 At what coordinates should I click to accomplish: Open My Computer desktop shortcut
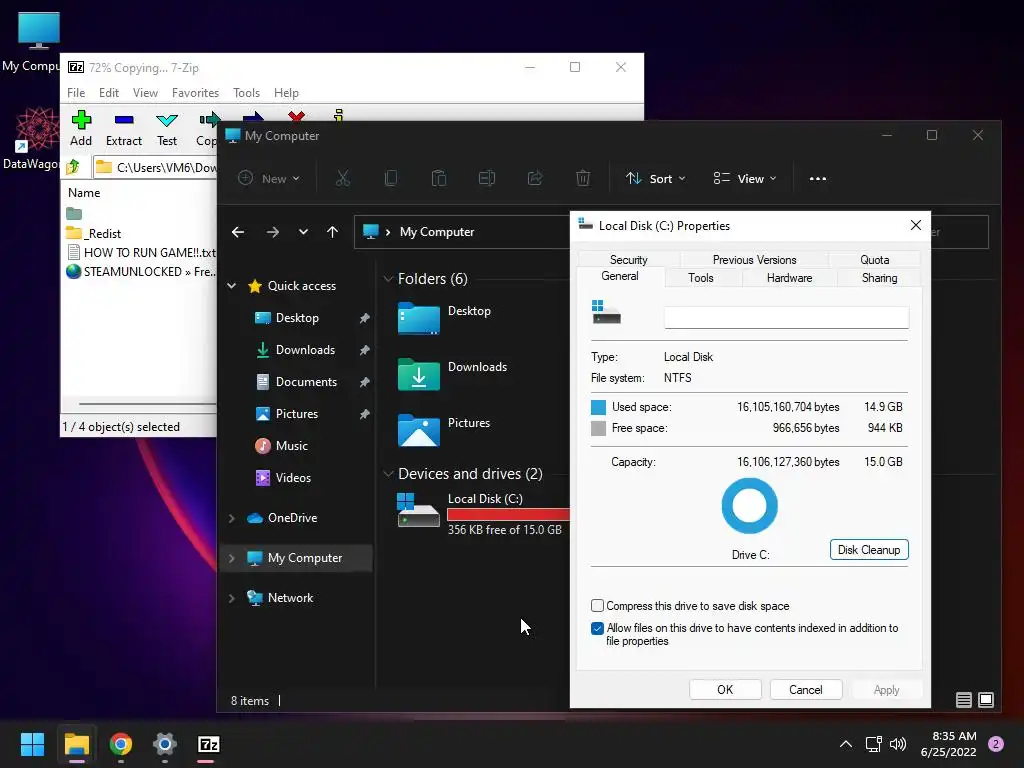click(38, 40)
